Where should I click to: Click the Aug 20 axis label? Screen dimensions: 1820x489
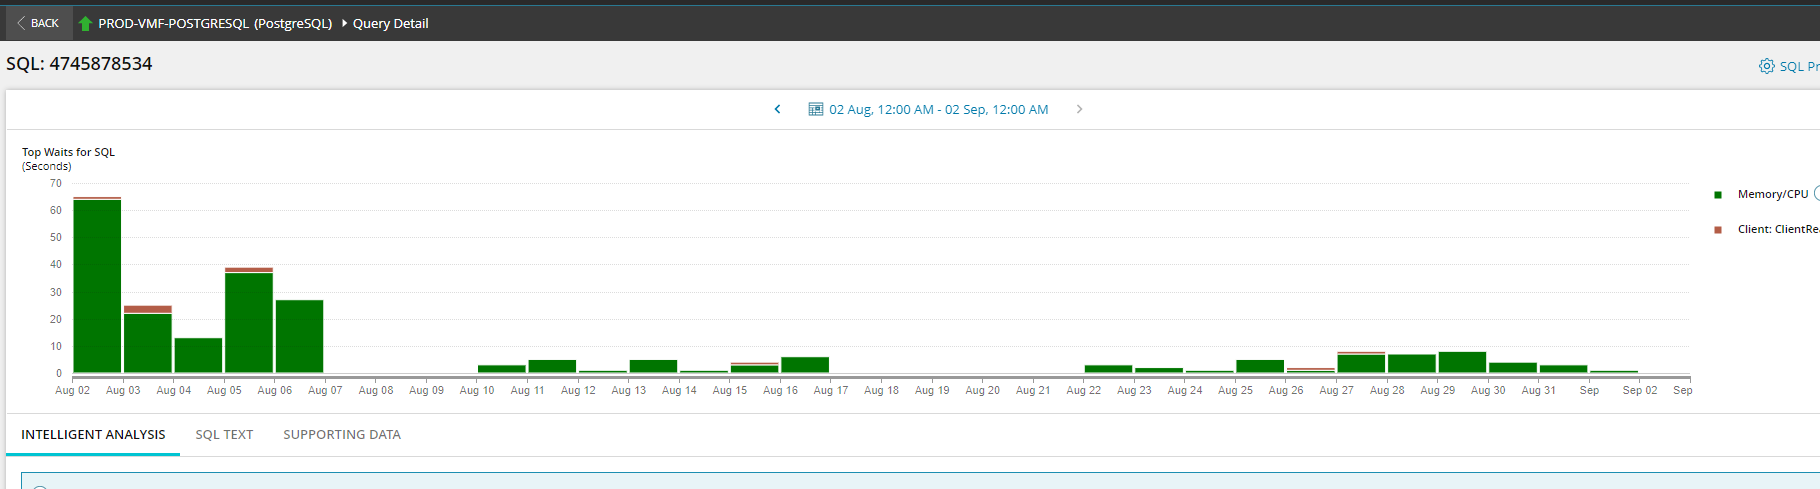pos(983,390)
